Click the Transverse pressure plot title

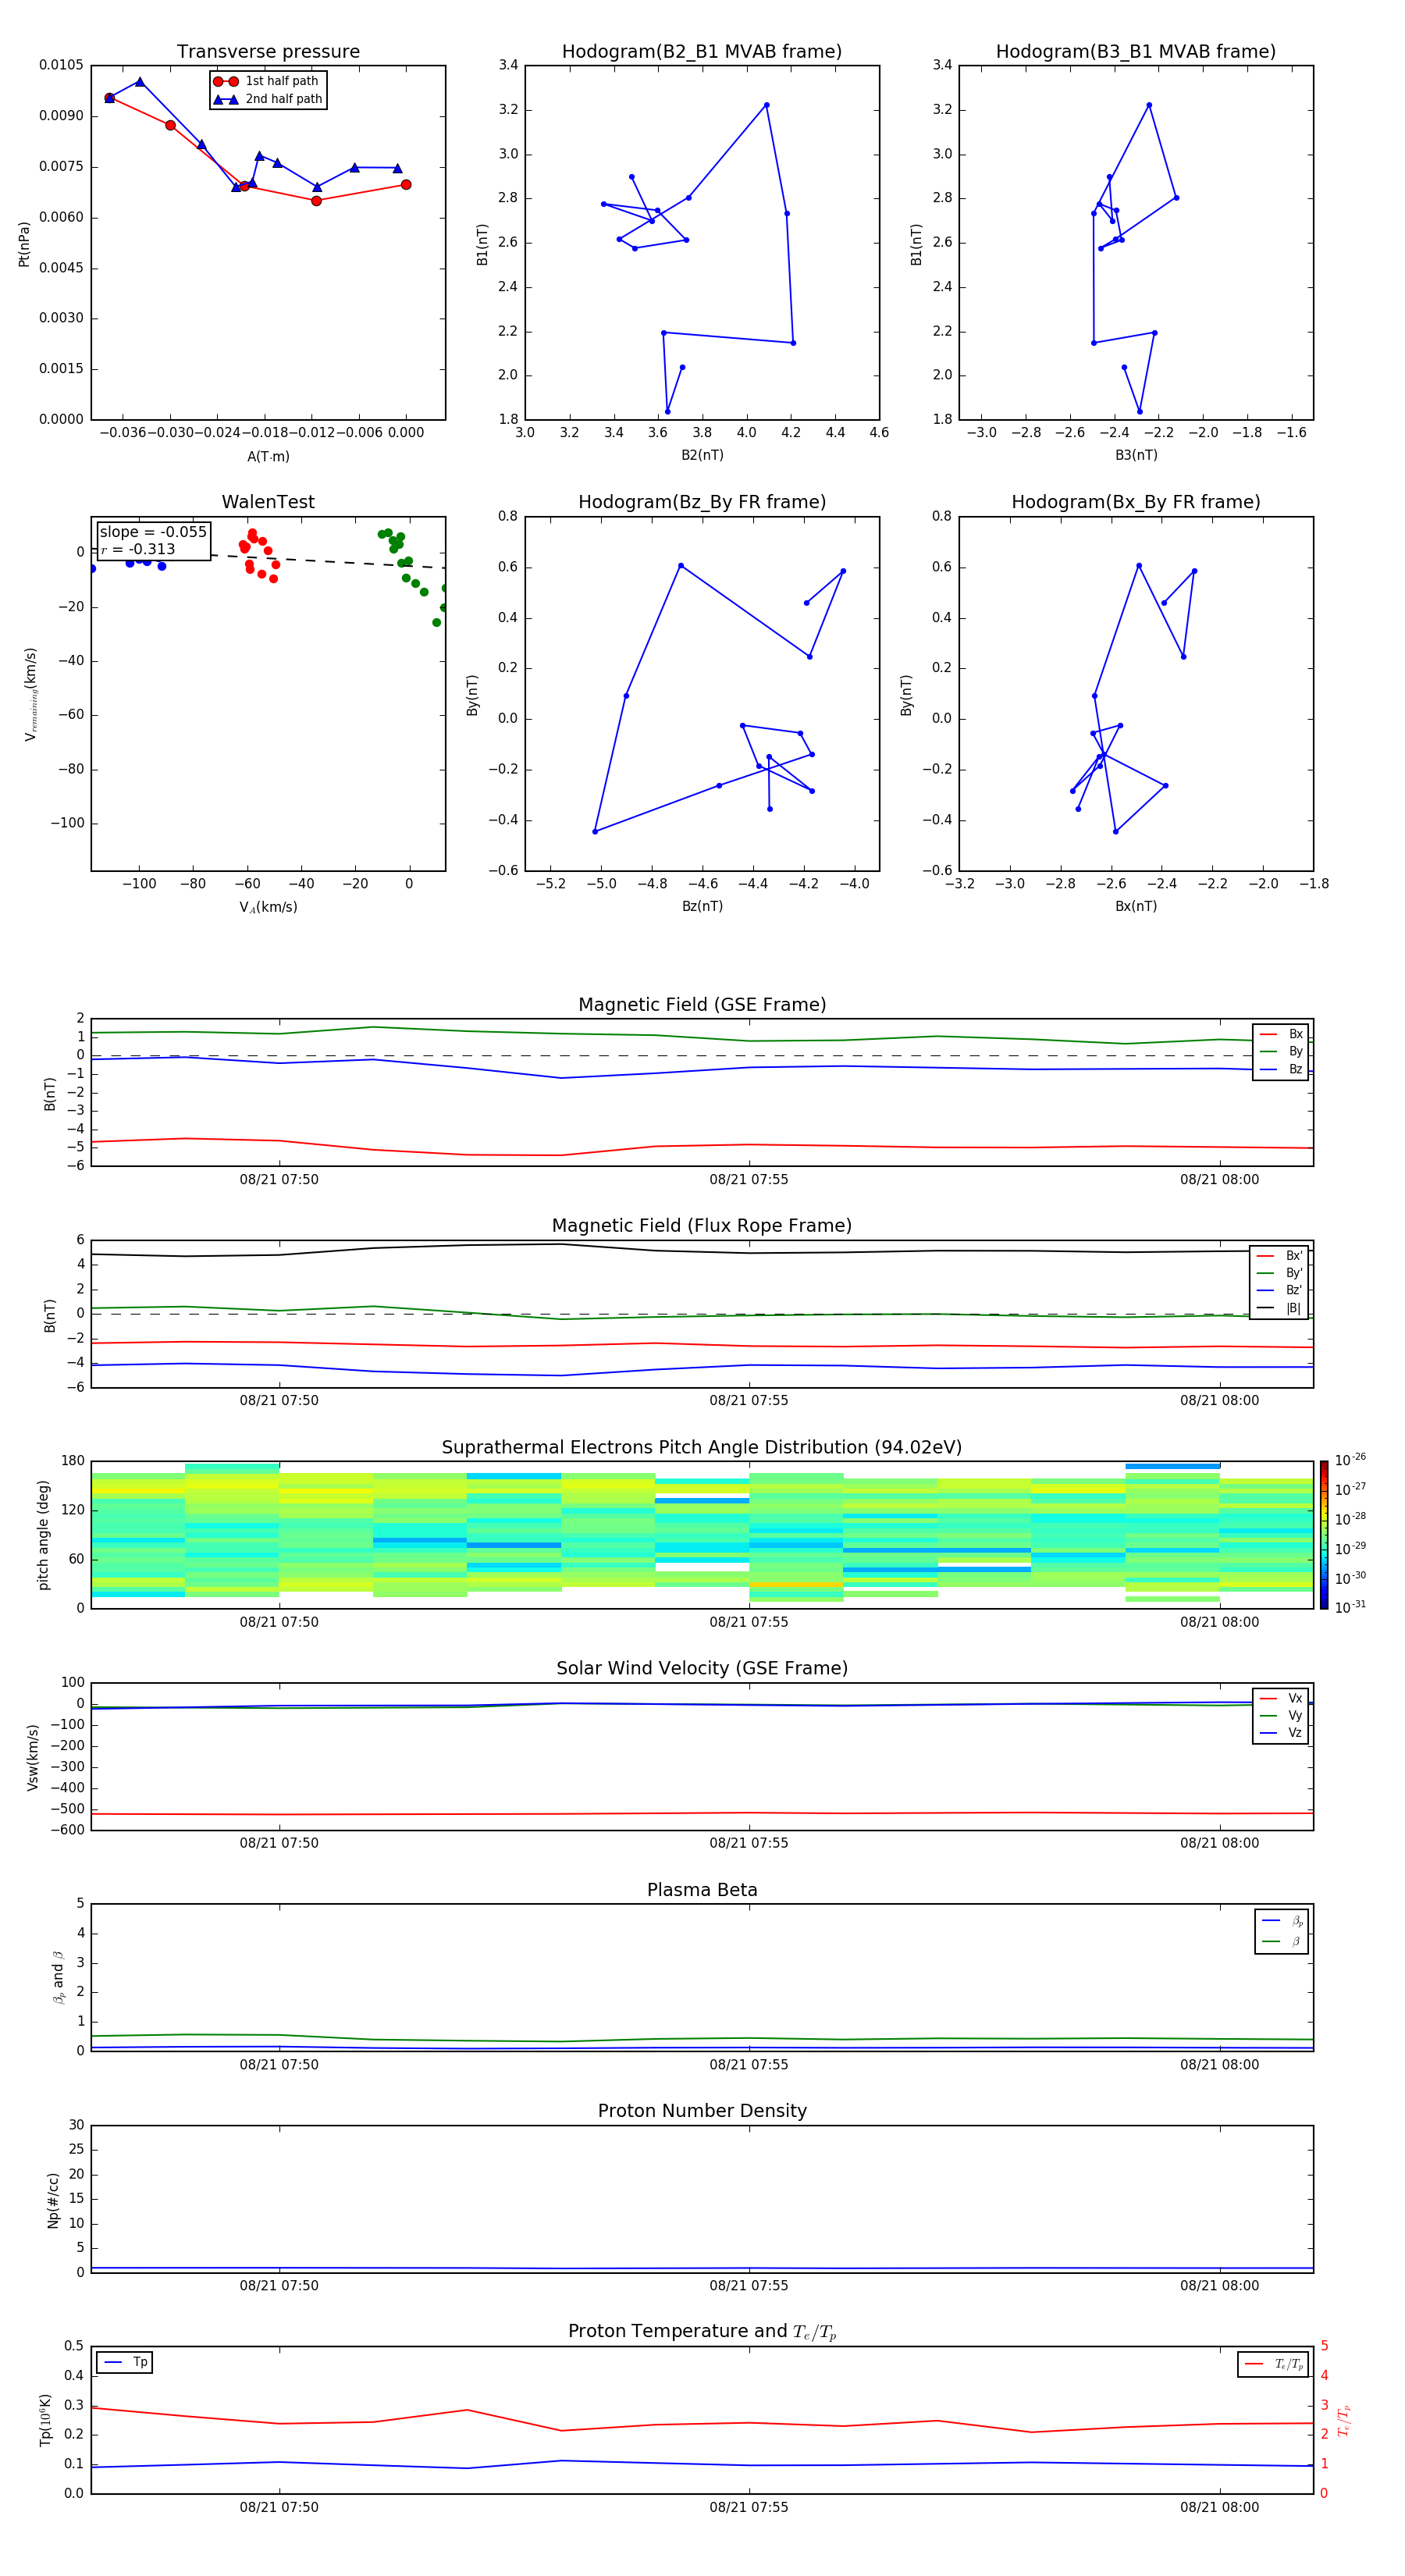268,52
